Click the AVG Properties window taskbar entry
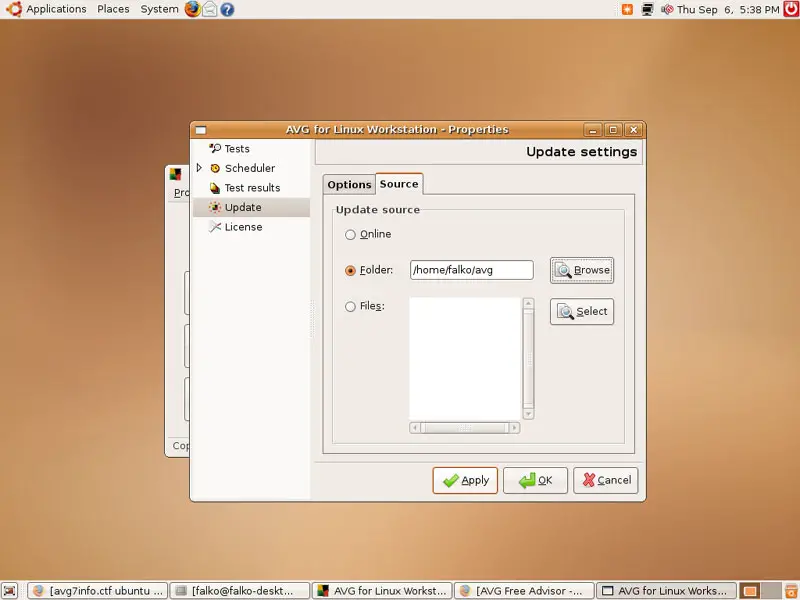Image resolution: width=800 pixels, height=600 pixels. 667,591
